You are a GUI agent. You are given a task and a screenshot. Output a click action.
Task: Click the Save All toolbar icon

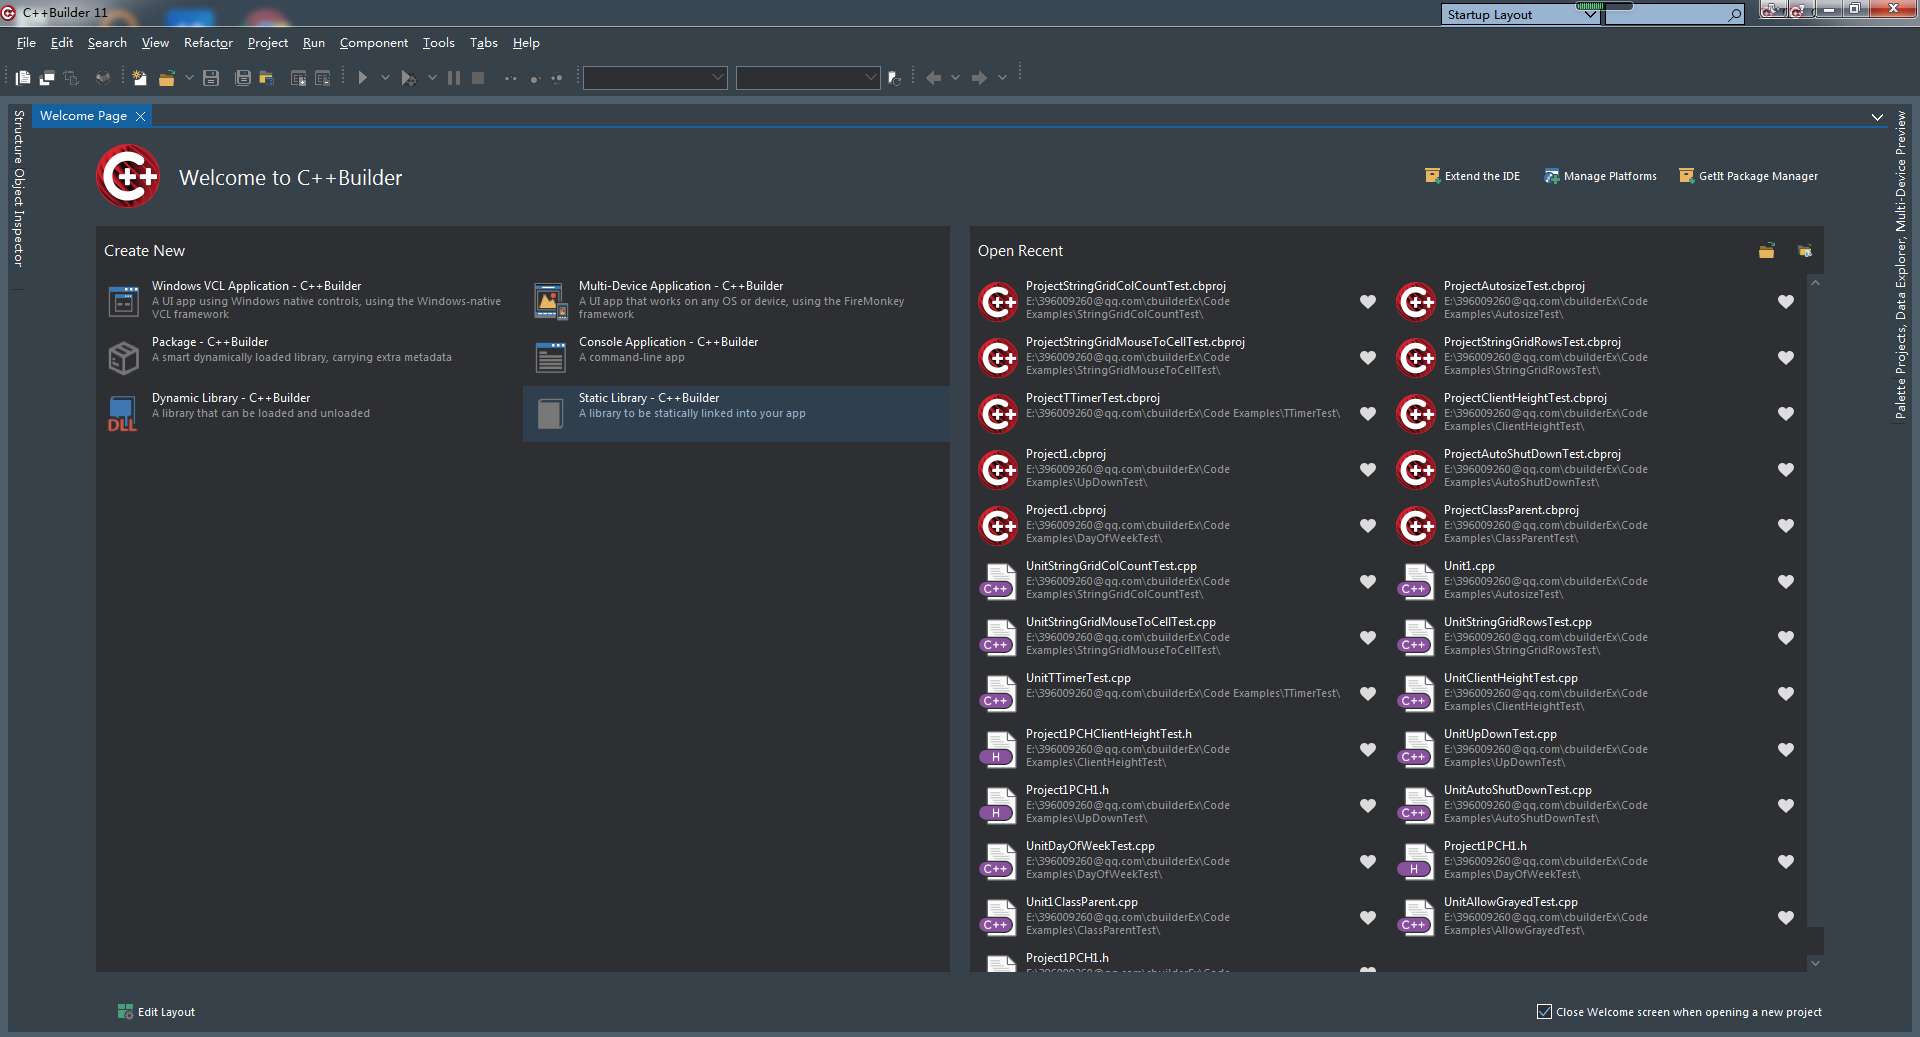click(x=242, y=78)
